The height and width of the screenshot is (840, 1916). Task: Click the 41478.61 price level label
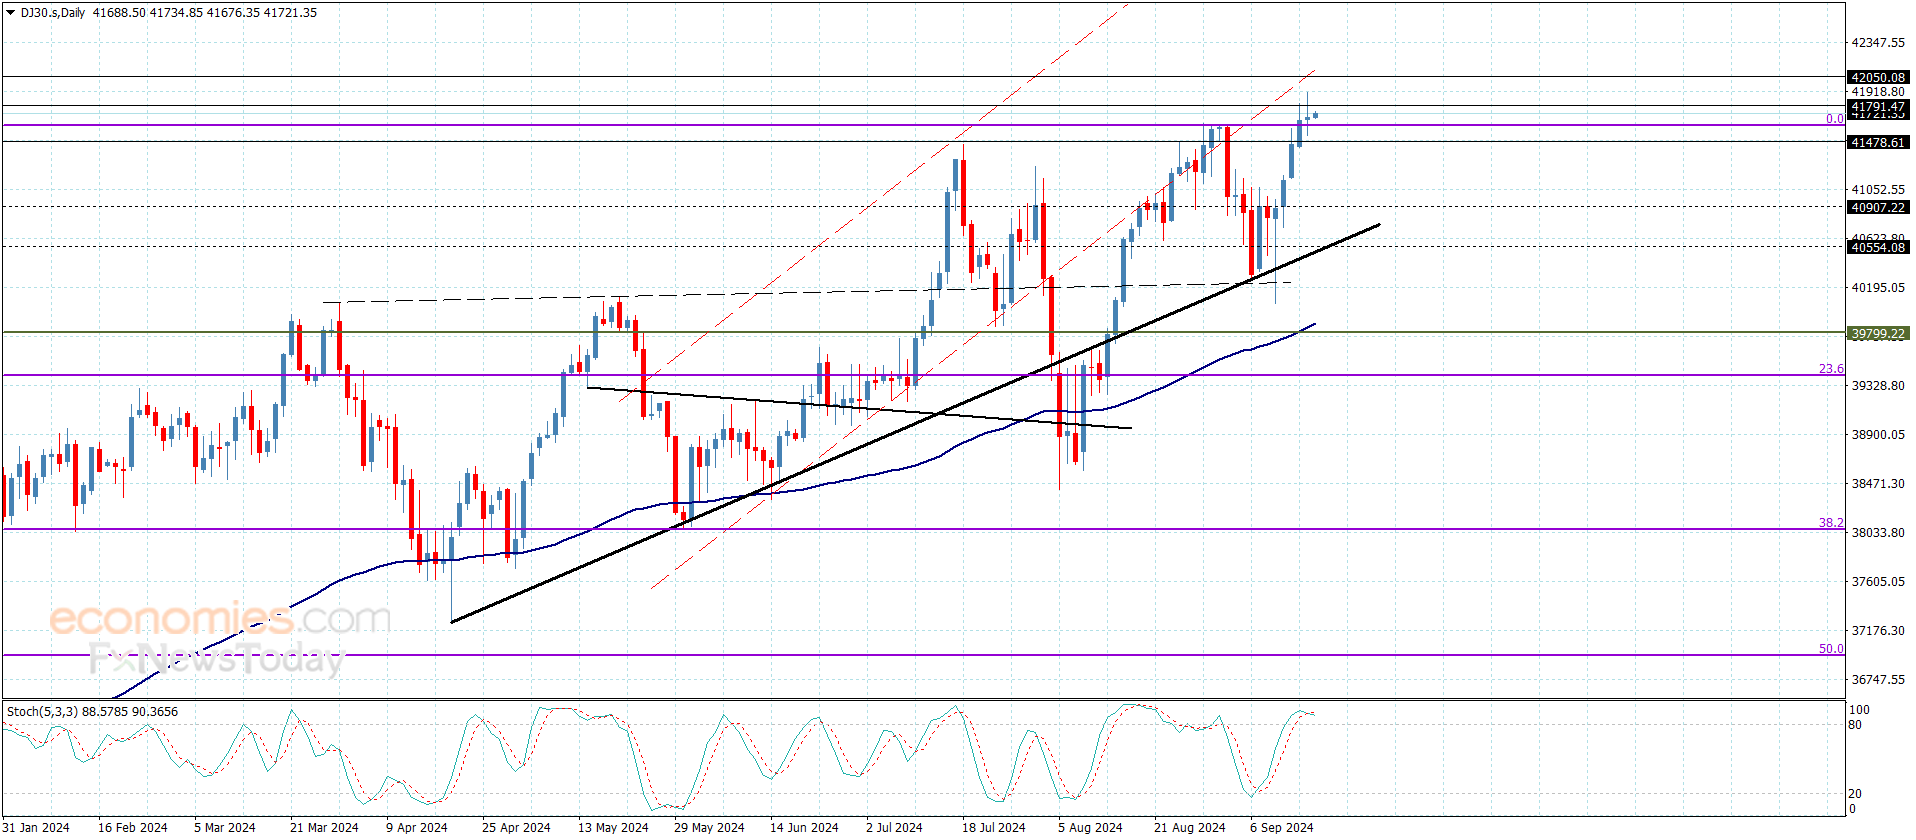tap(1878, 143)
